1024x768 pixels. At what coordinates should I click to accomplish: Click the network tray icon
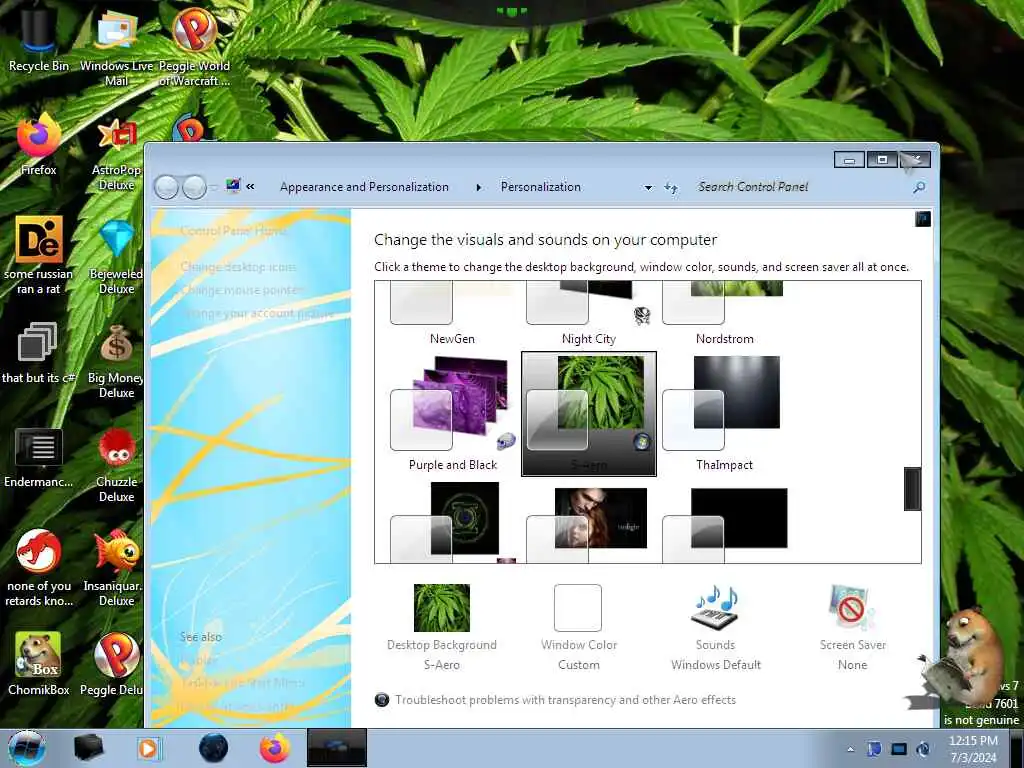tap(899, 749)
